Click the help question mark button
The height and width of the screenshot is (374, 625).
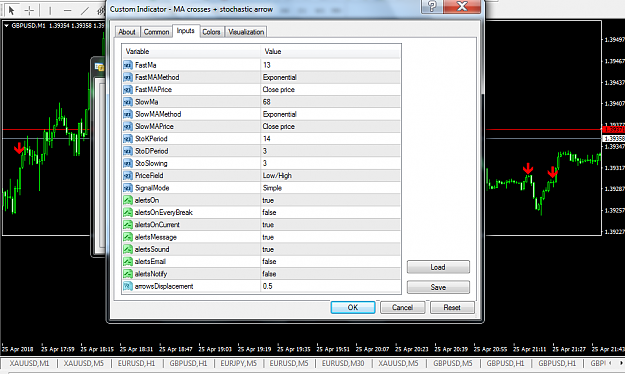432,6
